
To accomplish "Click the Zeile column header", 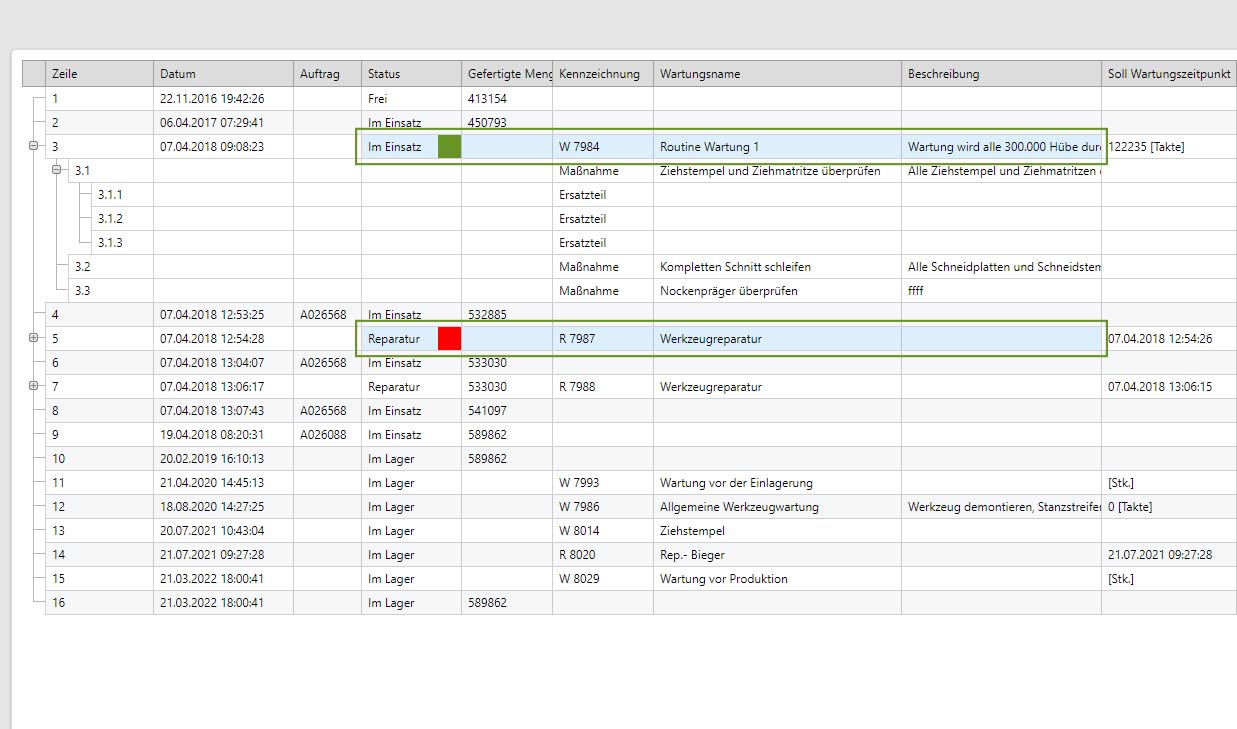I will pos(65,74).
